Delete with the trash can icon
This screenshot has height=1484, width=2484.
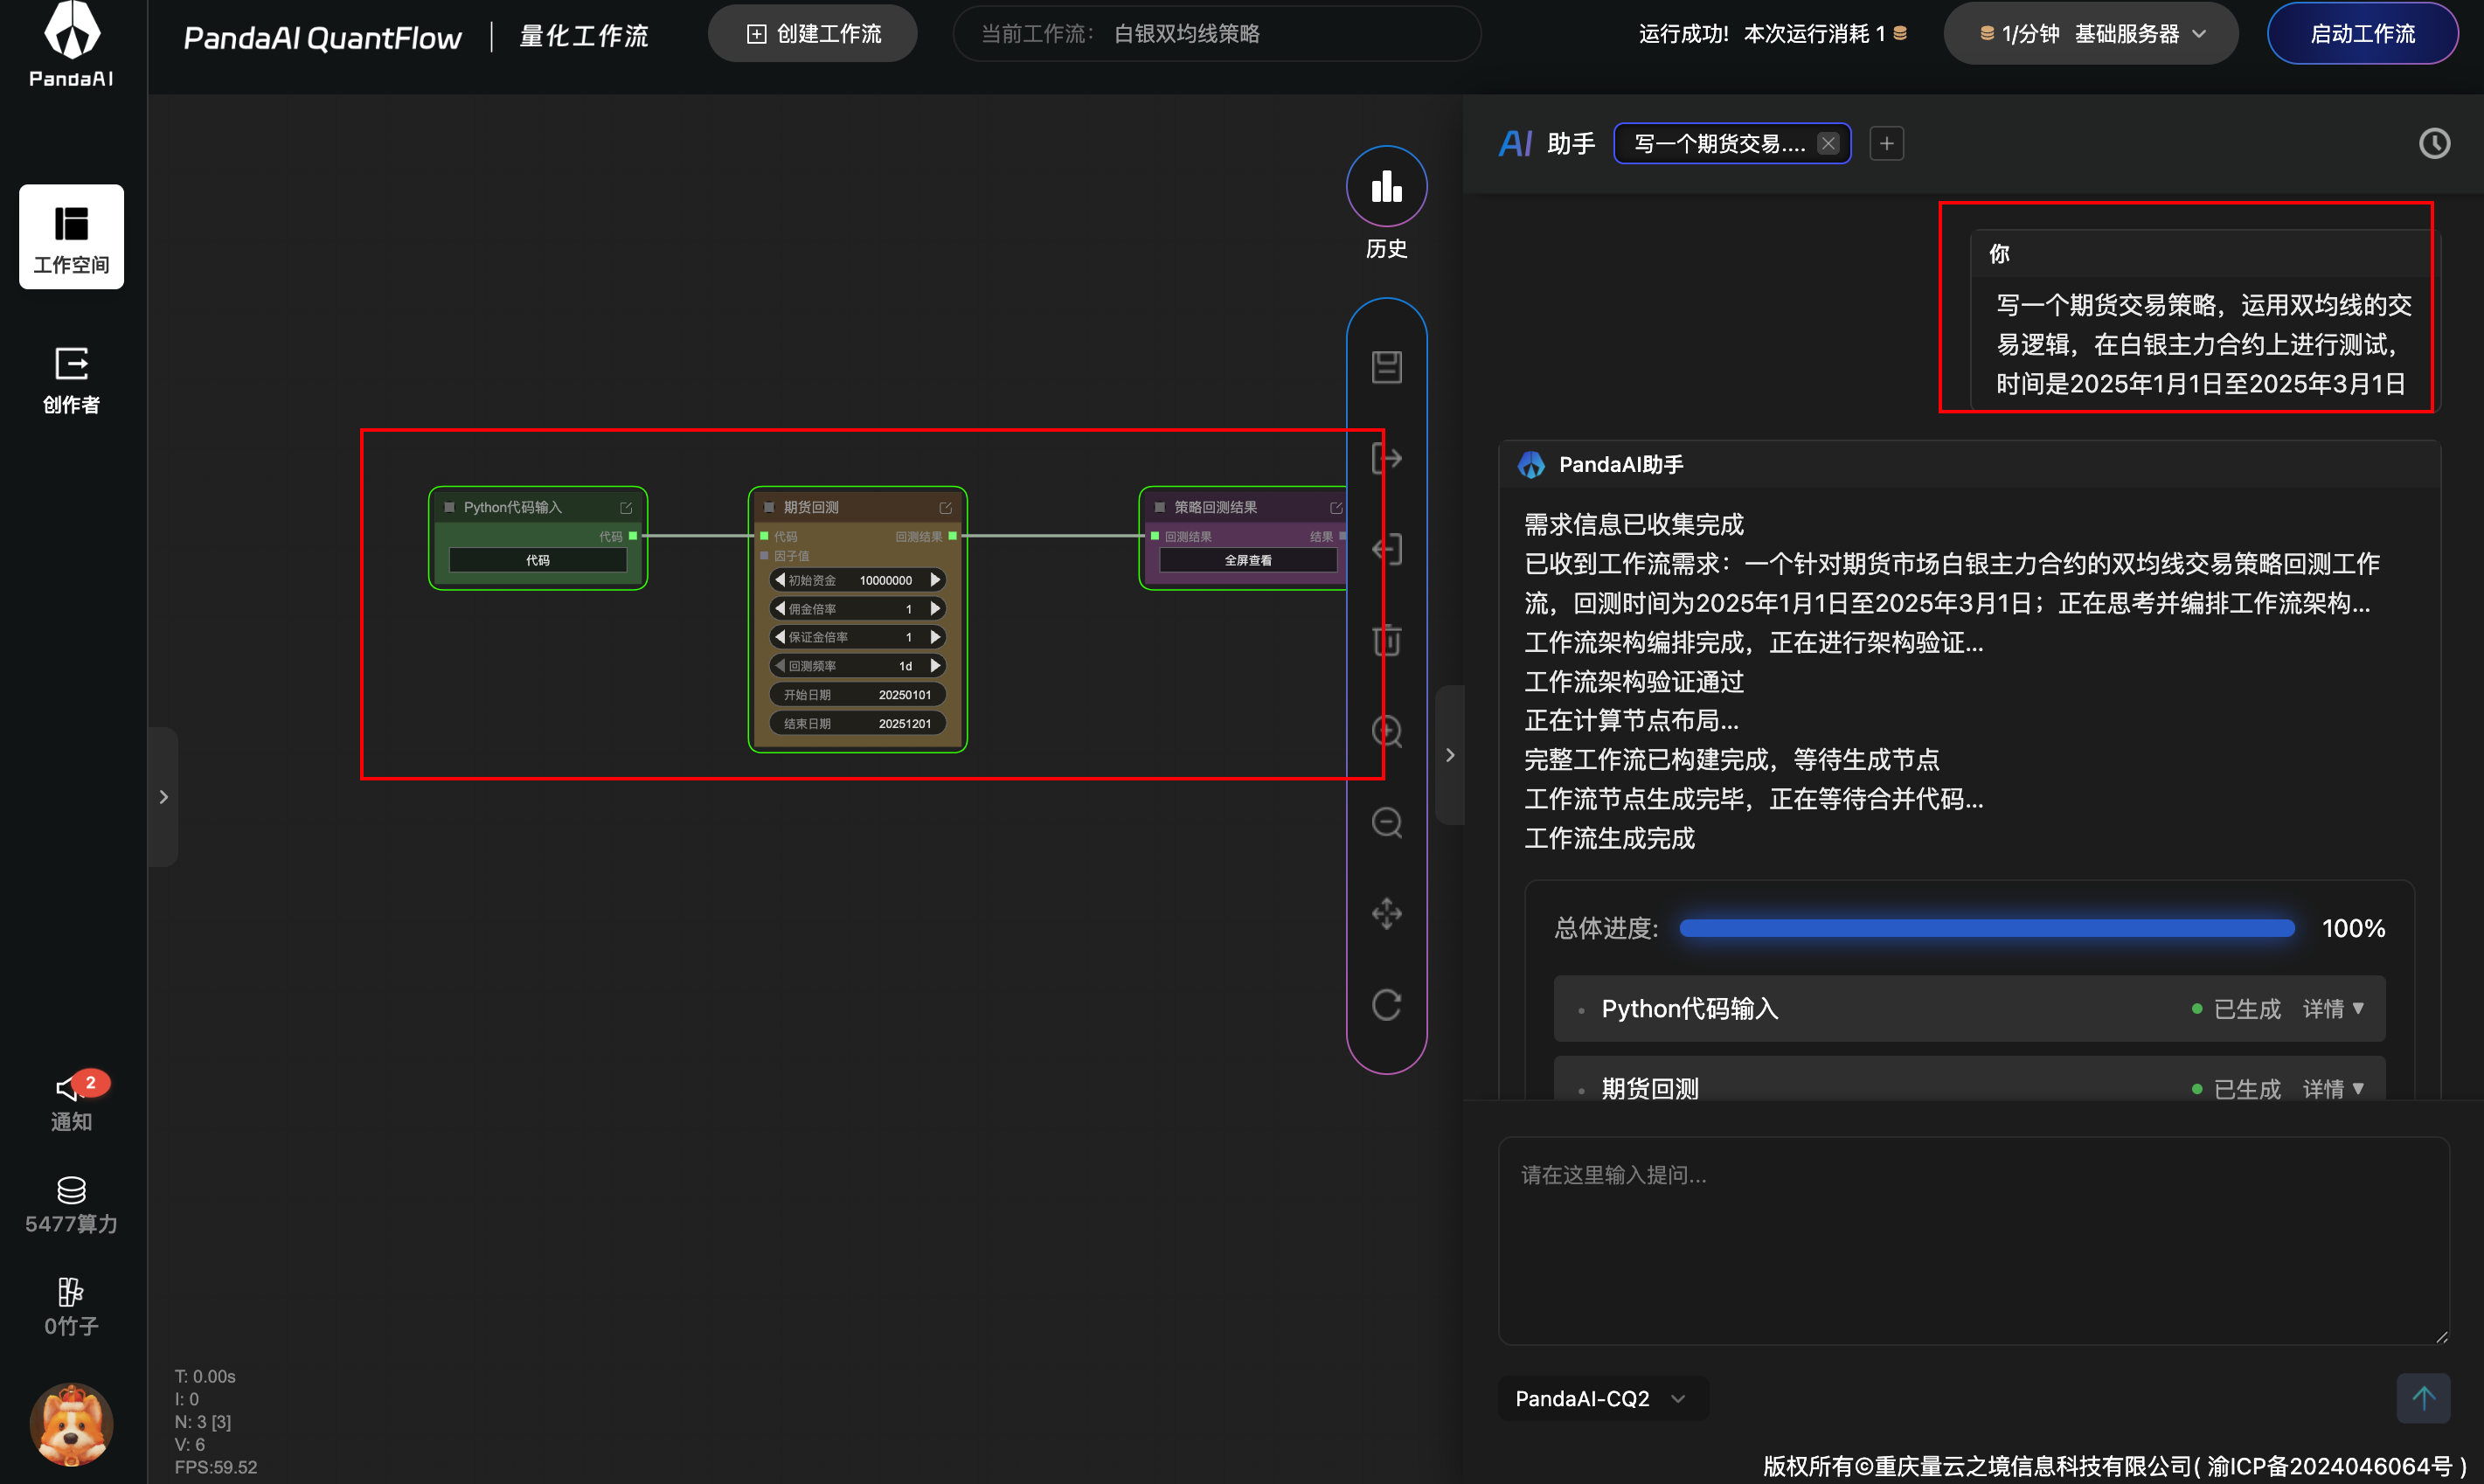pyautogui.click(x=1386, y=640)
